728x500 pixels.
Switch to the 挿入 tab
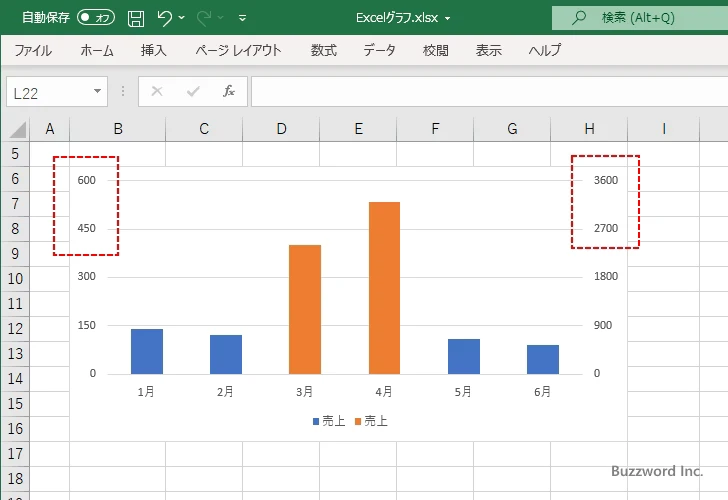click(x=154, y=50)
